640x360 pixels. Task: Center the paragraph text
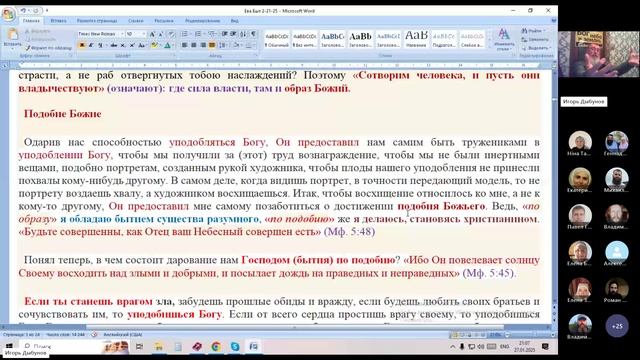(193, 45)
